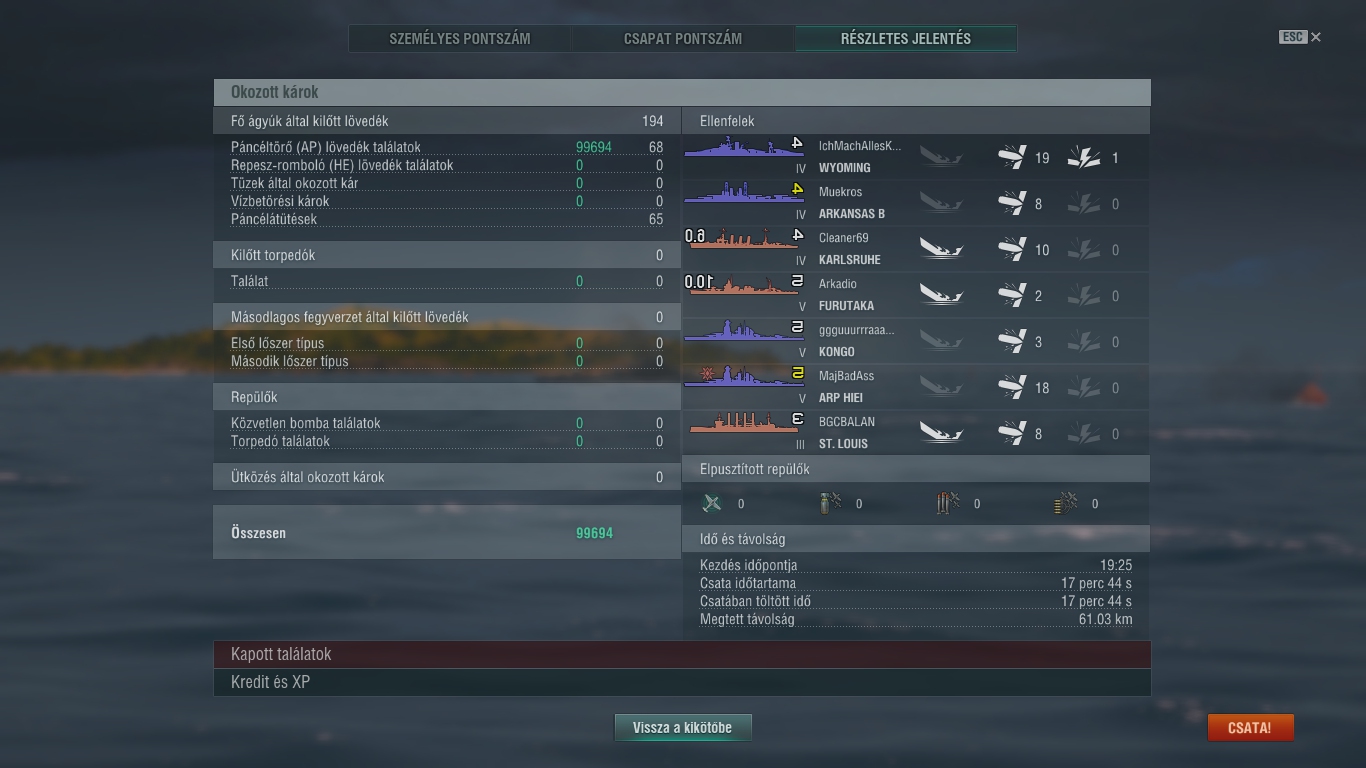Click the Vissza a kikötőbe button
Screen dimensions: 1366x768
tap(682, 728)
